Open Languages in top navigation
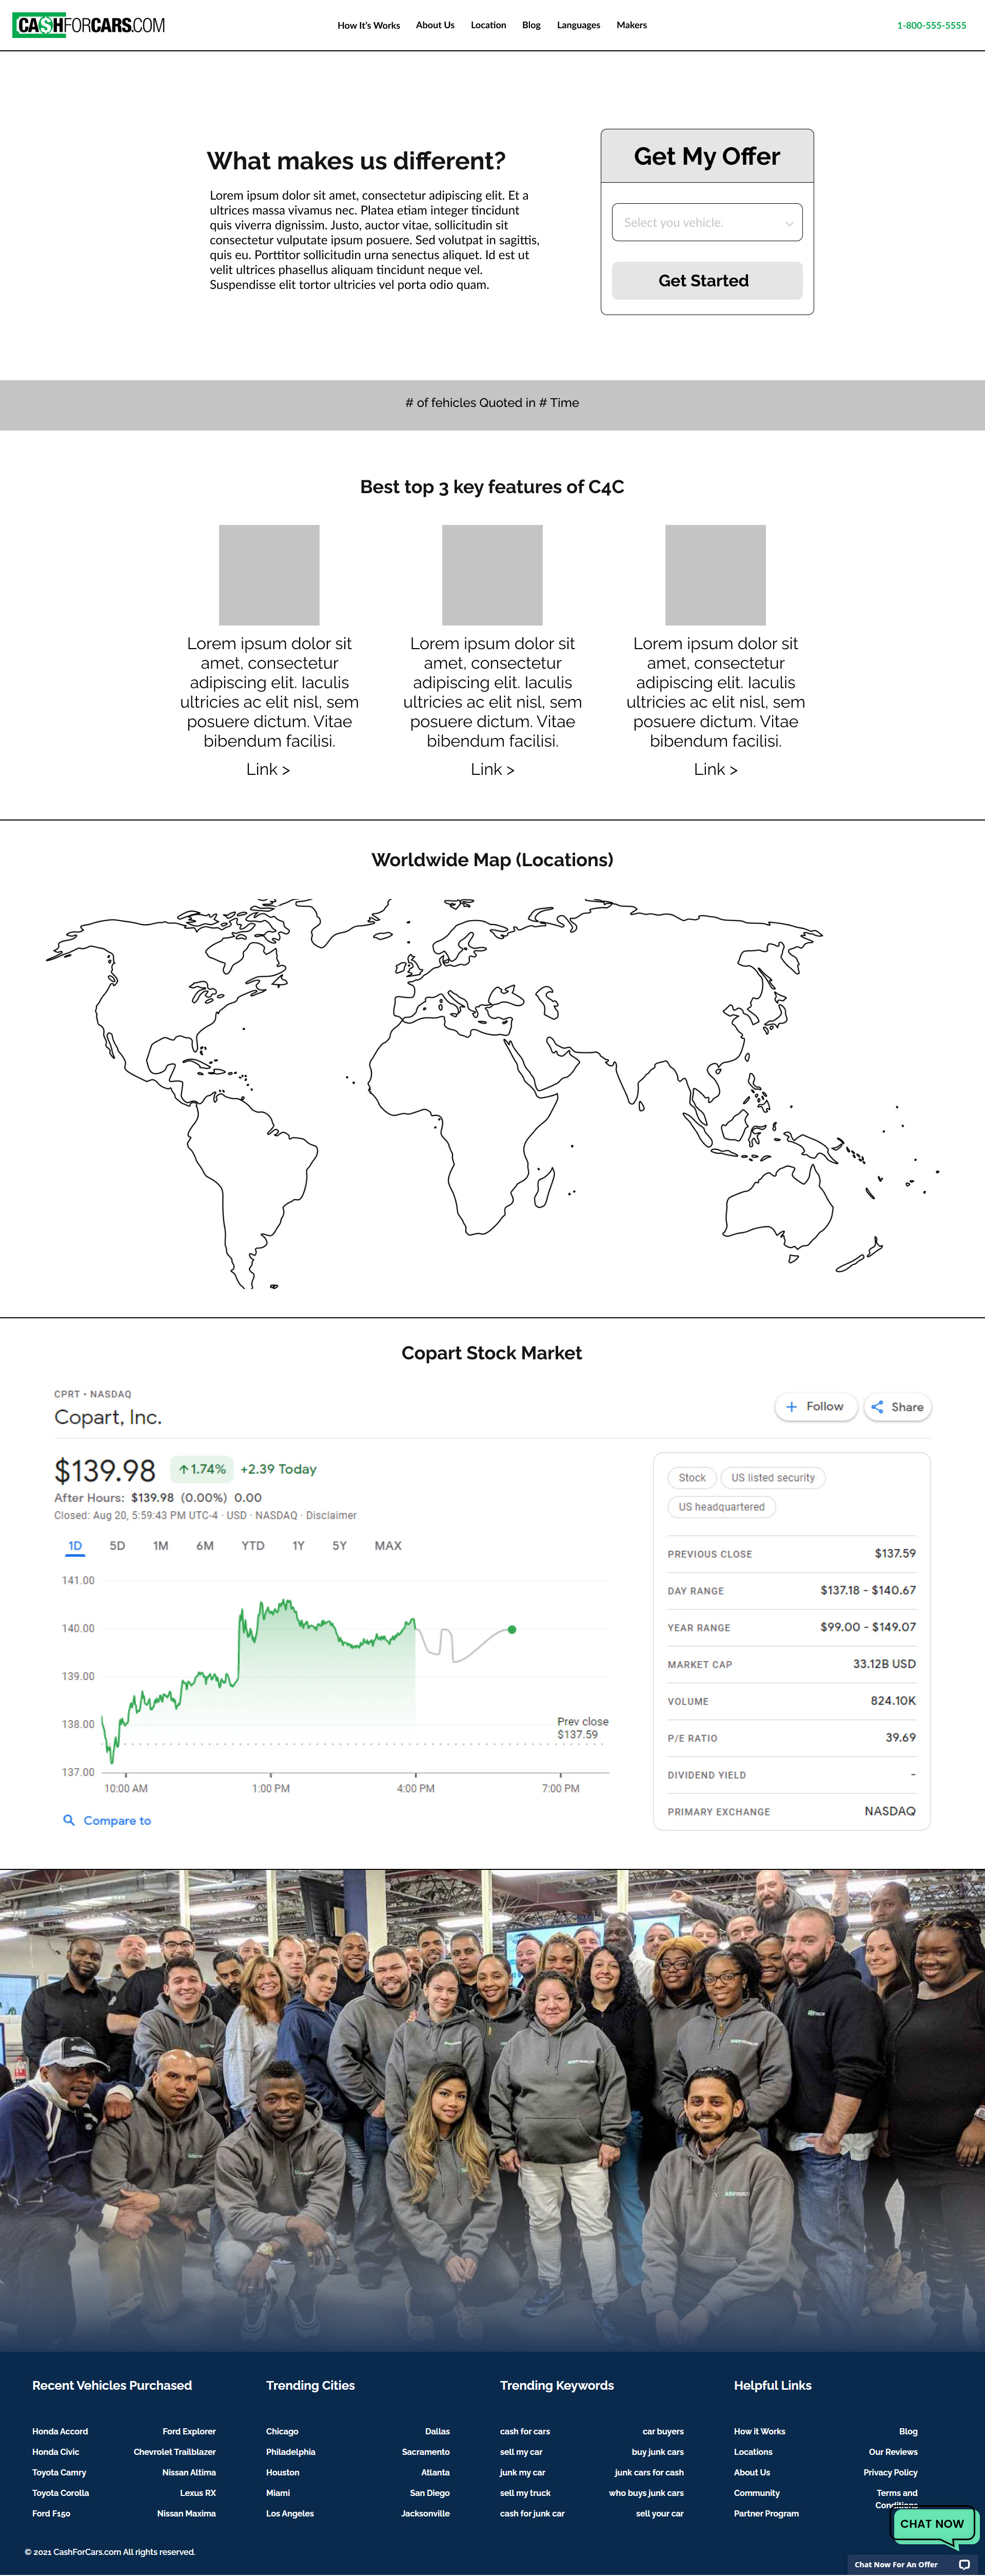This screenshot has height=2576, width=985. click(x=578, y=25)
